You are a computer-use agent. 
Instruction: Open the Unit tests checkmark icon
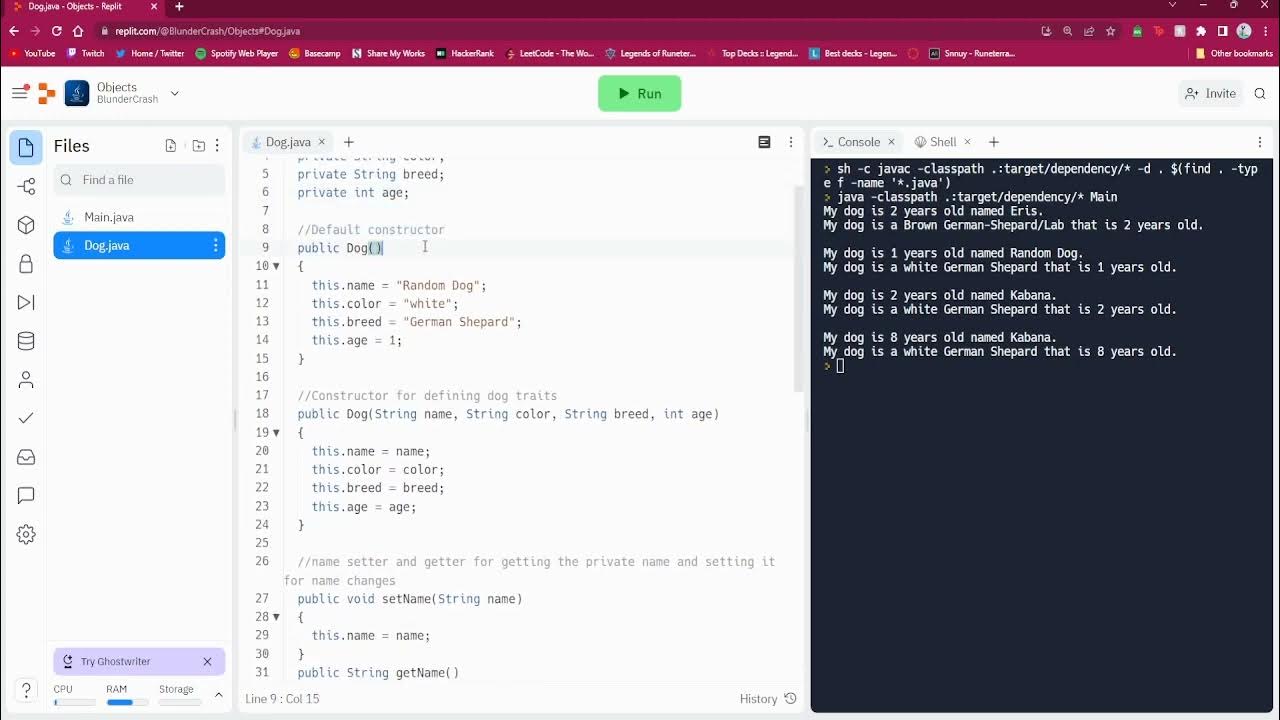[26, 418]
